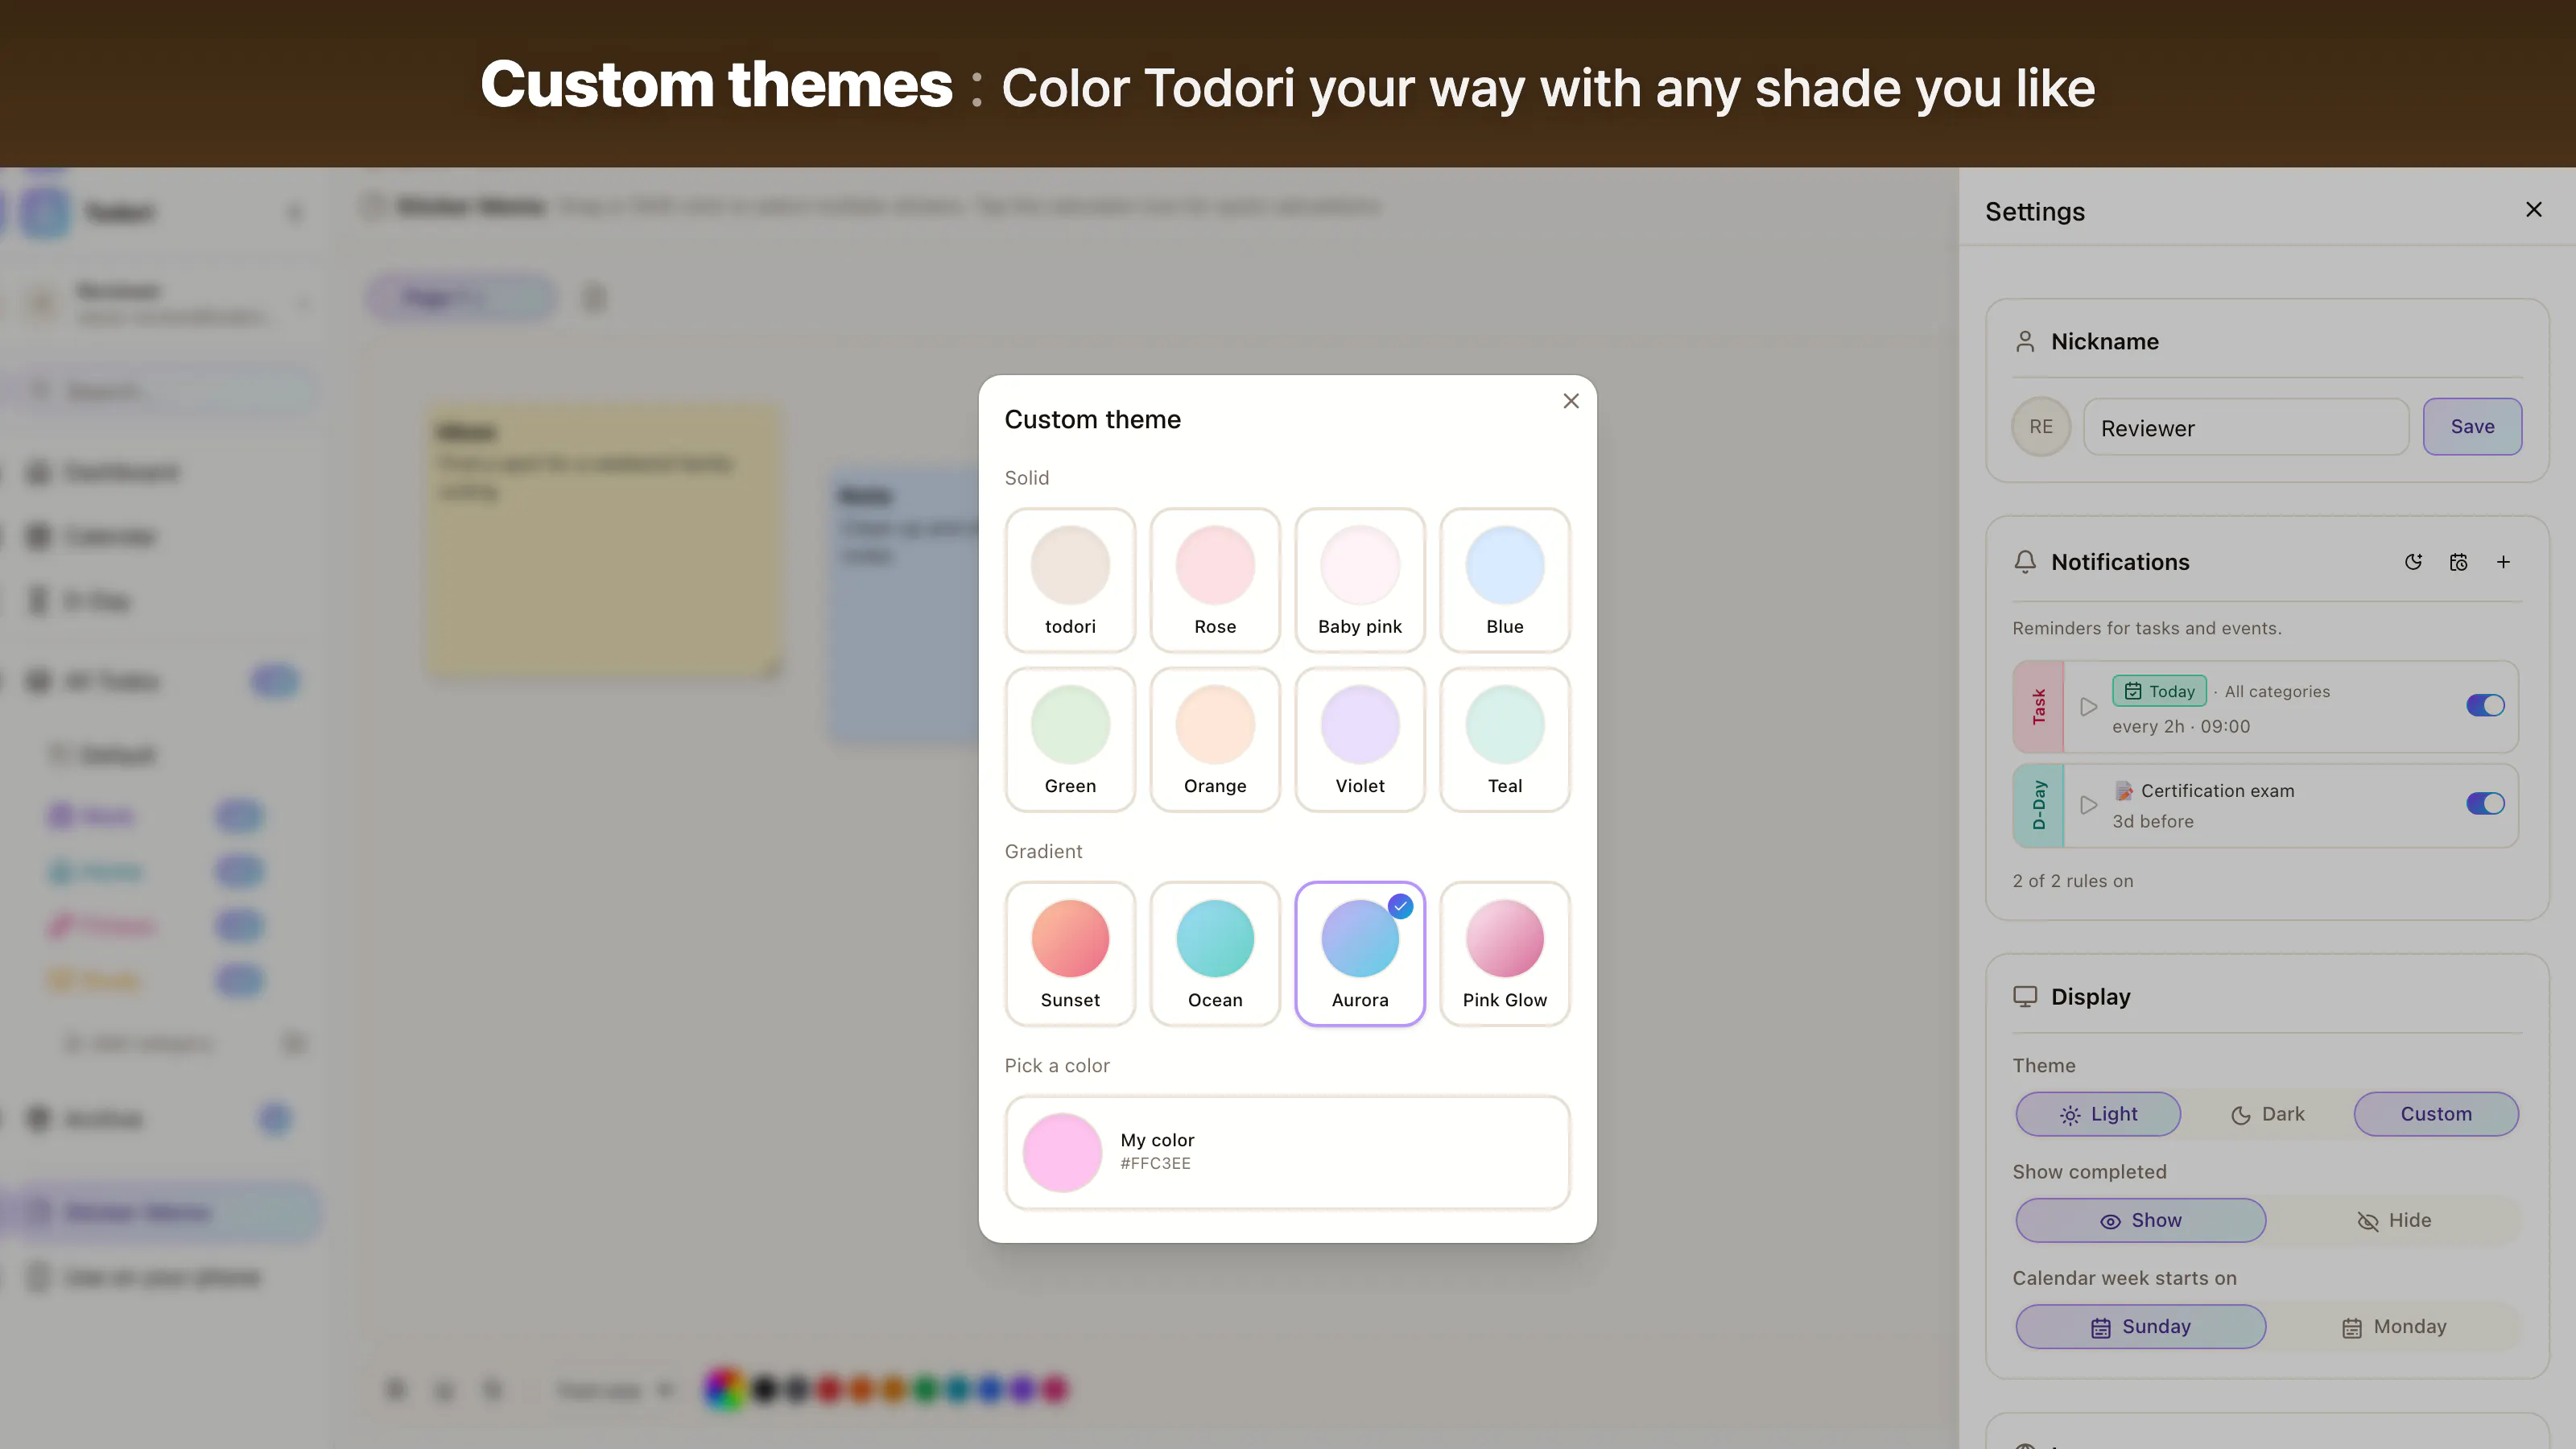The height and width of the screenshot is (1449, 2576).
Task: Apply the Pink Glow gradient theme
Action: [1505, 954]
